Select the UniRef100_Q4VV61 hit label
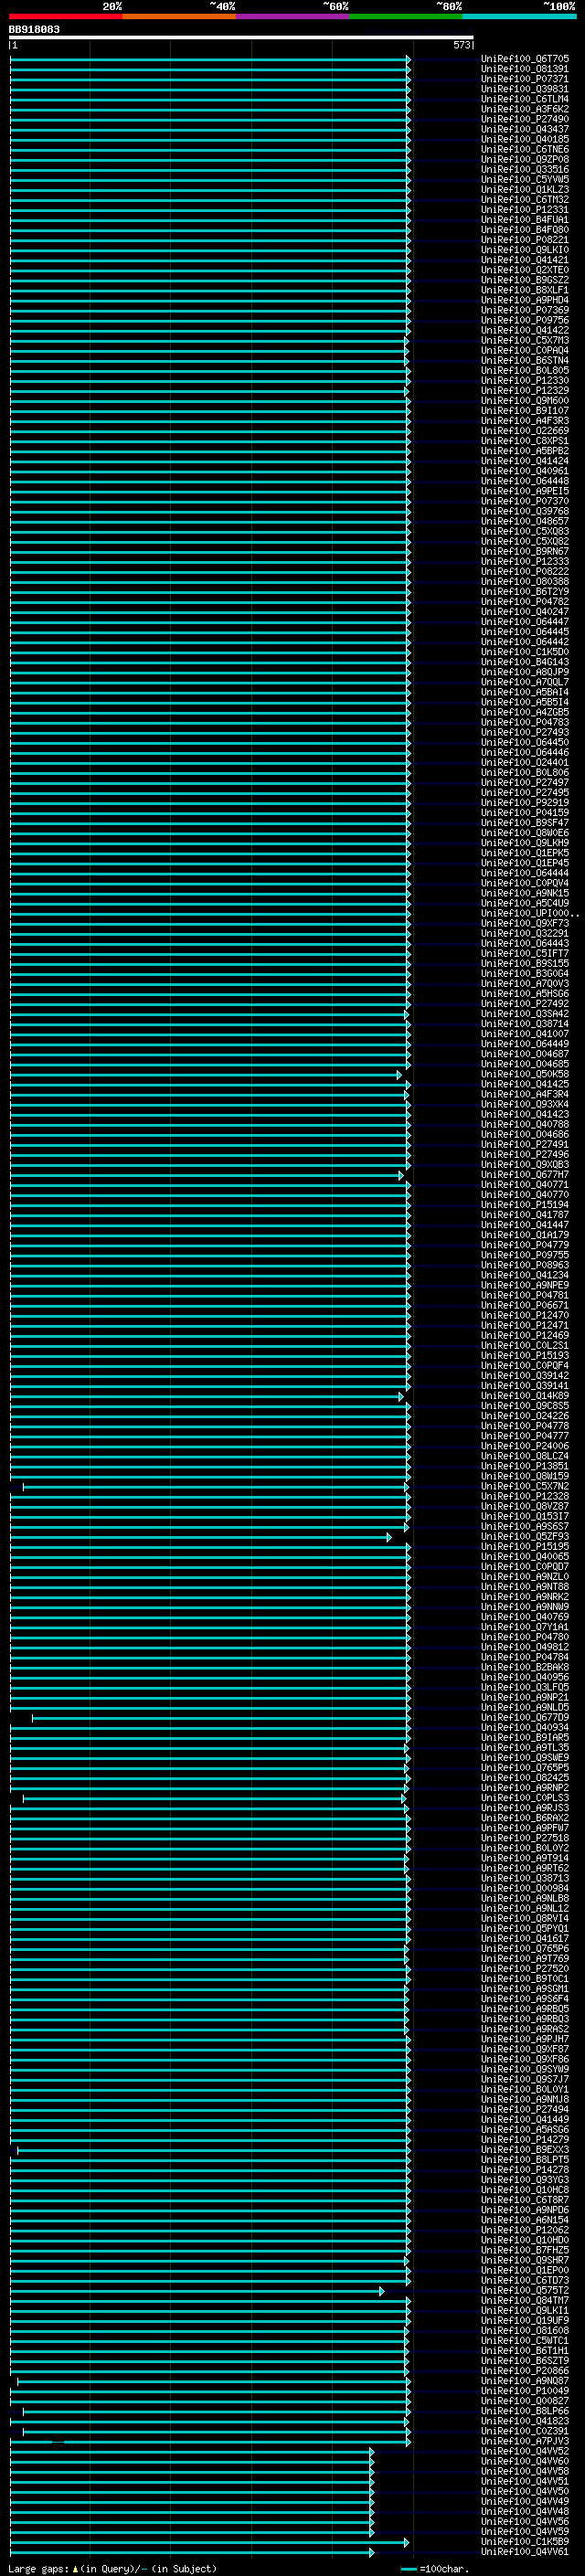Image resolution: width=585 pixels, height=2576 pixels. 525,2551
